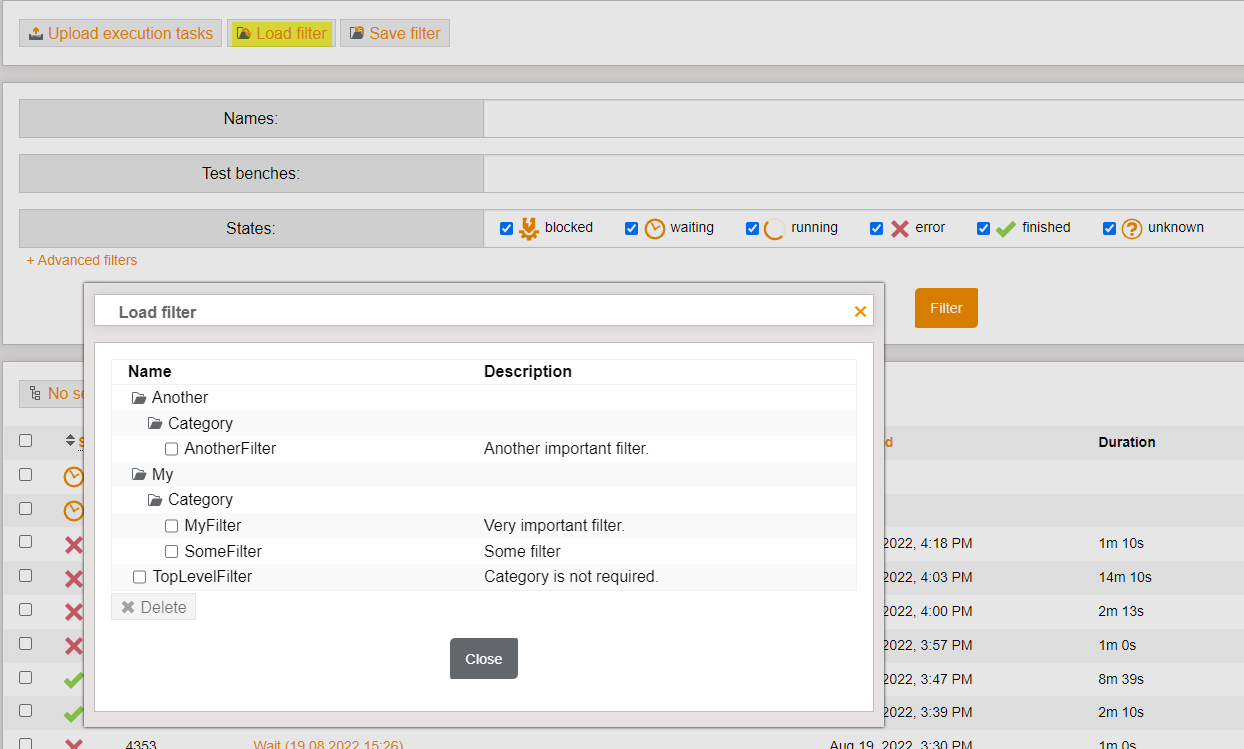Click the red error cross icon in the States row
1244x749 pixels.
[x=900, y=228]
